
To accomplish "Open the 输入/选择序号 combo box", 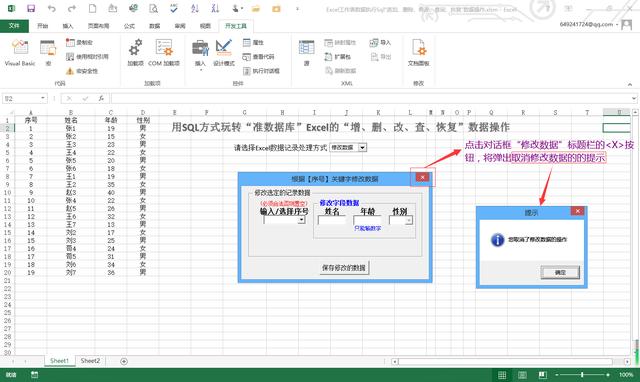I will [x=302, y=220].
